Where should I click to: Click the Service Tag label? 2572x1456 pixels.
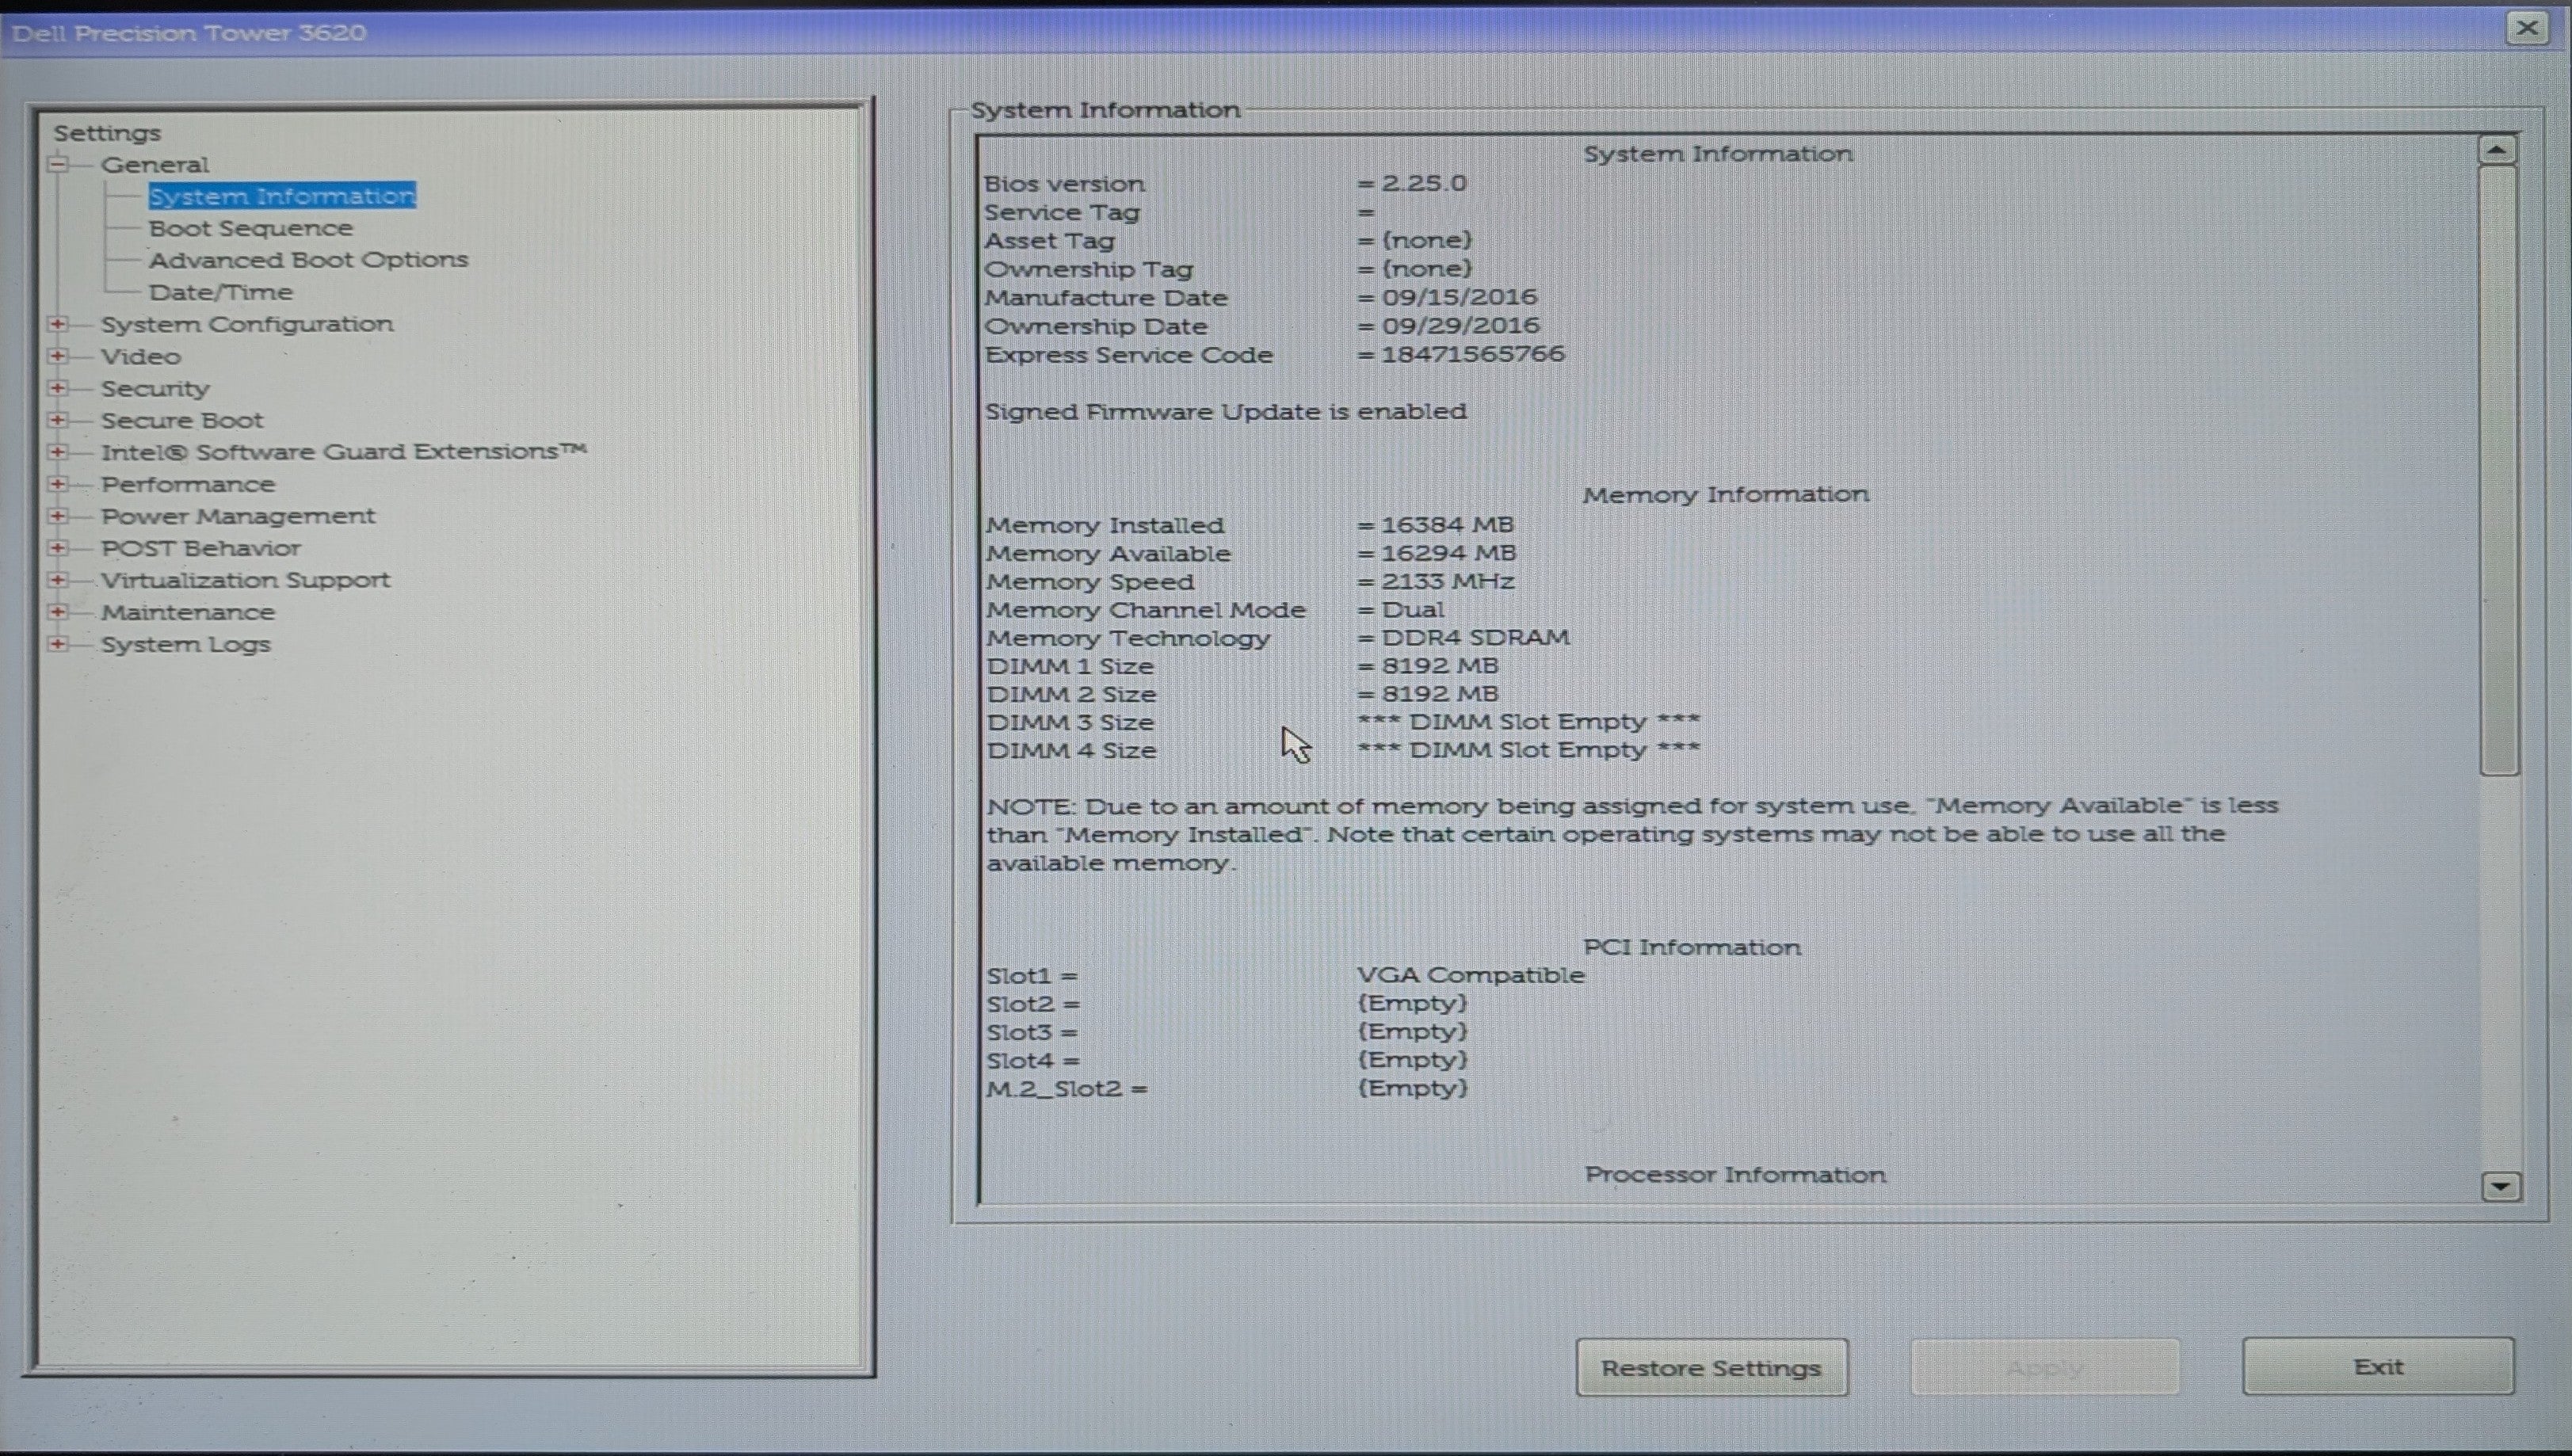(1061, 212)
